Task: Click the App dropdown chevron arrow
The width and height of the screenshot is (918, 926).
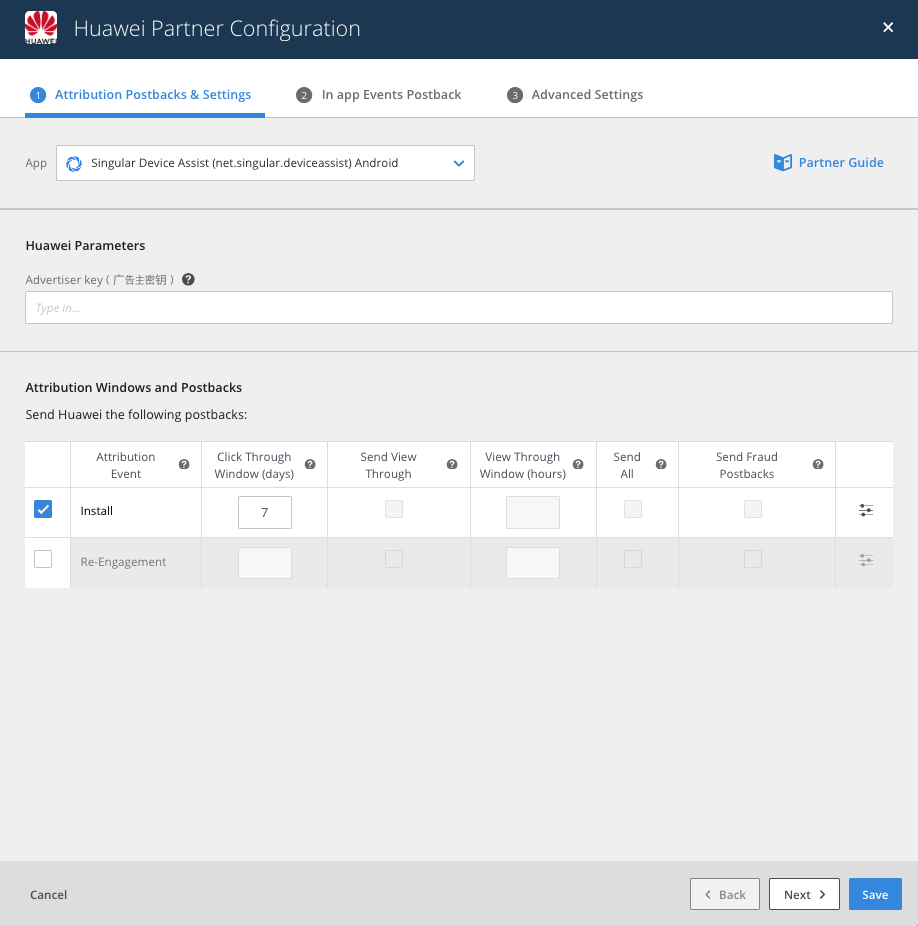Action: [458, 163]
